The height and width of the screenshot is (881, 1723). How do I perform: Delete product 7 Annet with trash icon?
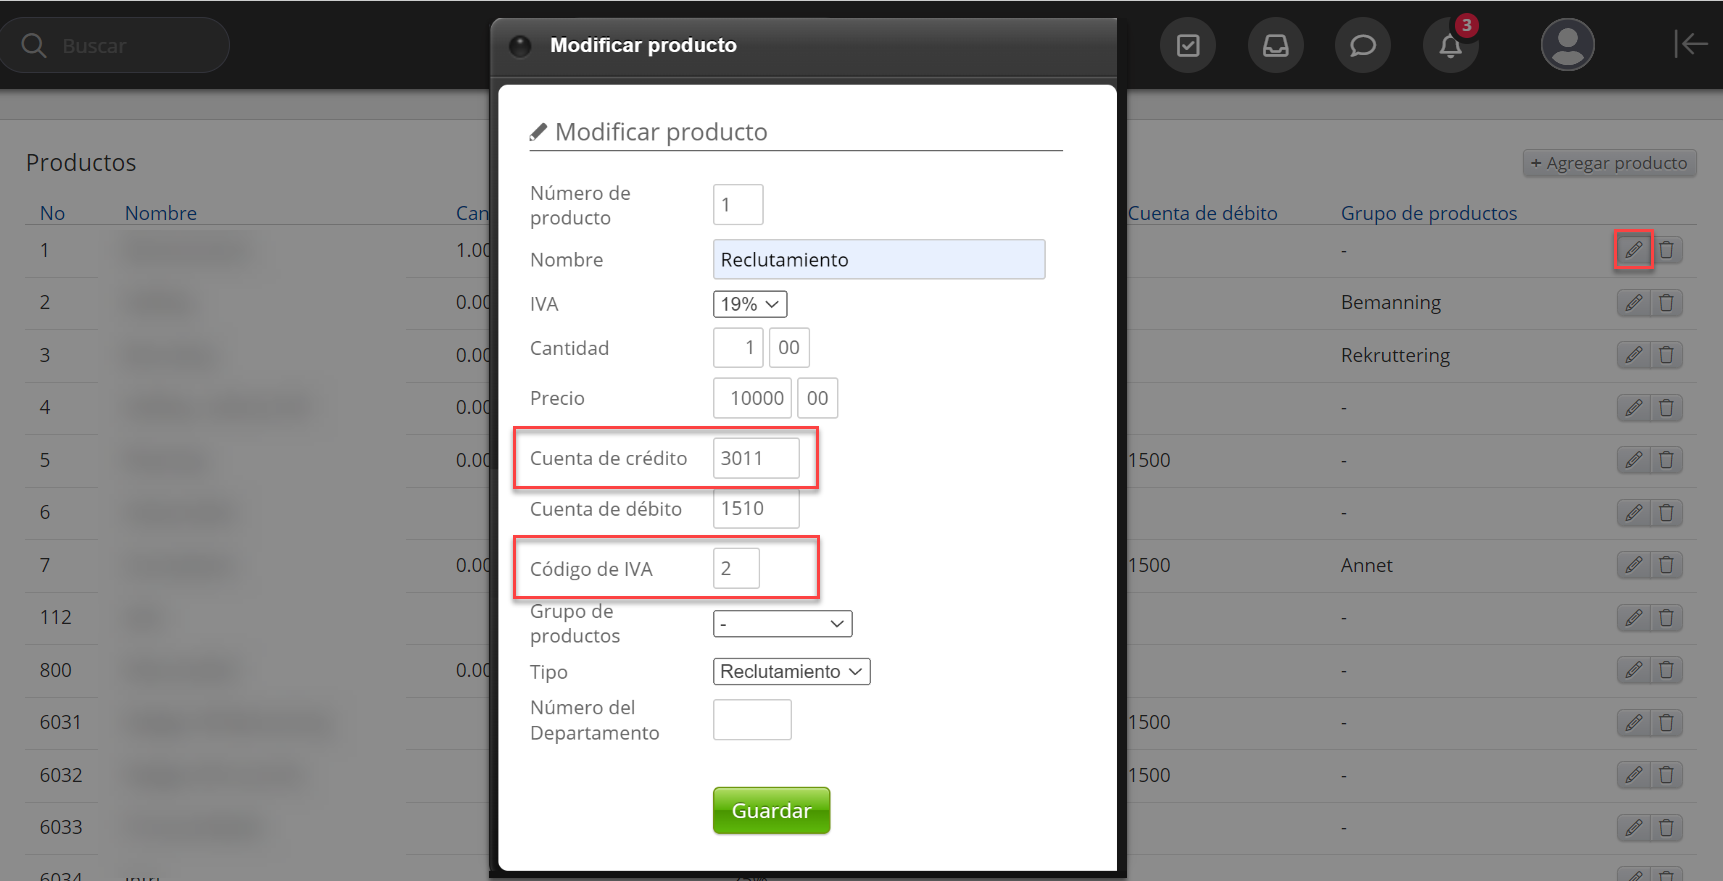click(x=1666, y=565)
